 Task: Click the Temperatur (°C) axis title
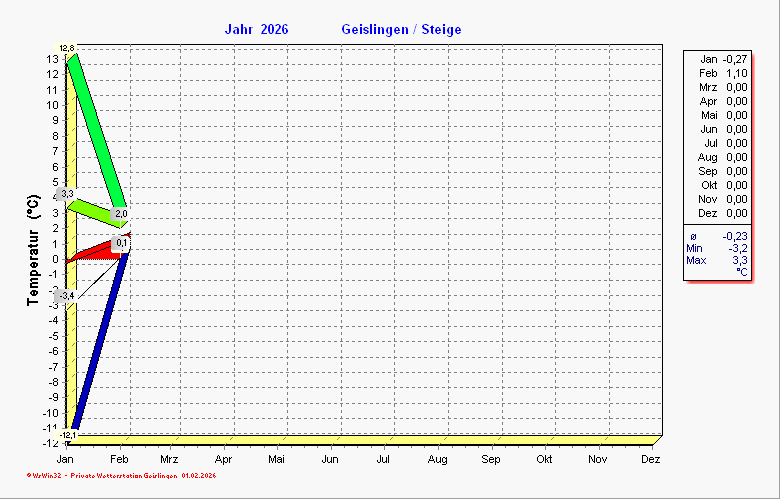click(32, 251)
